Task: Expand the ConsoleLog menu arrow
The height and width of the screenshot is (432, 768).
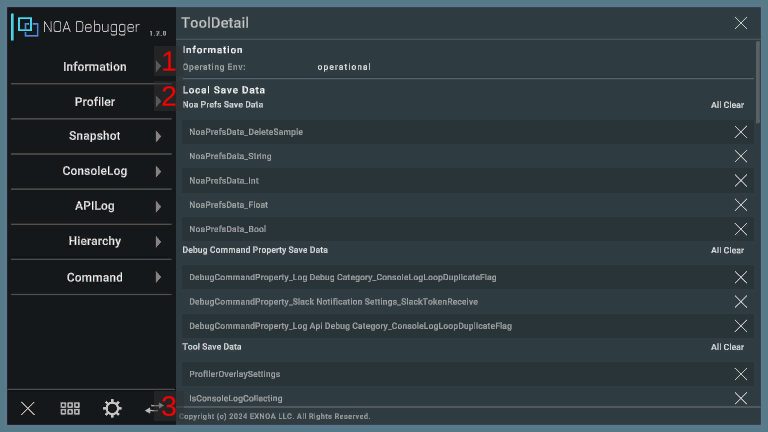Action: tap(158, 172)
